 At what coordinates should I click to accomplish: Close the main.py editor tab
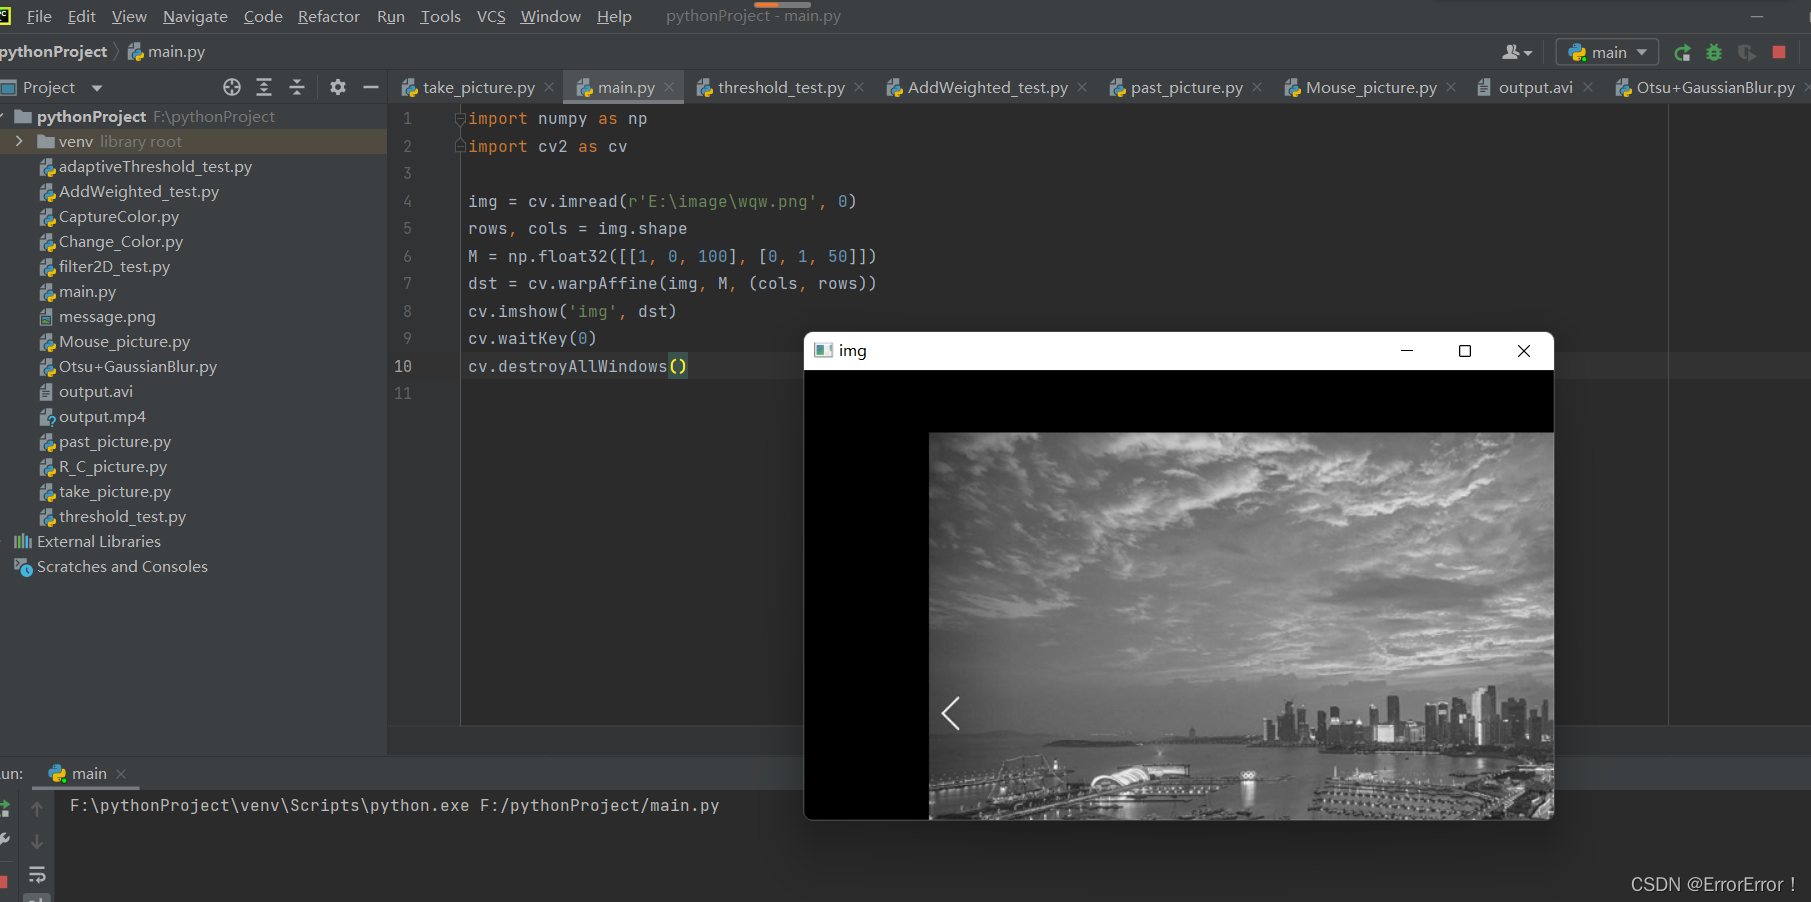(x=669, y=88)
